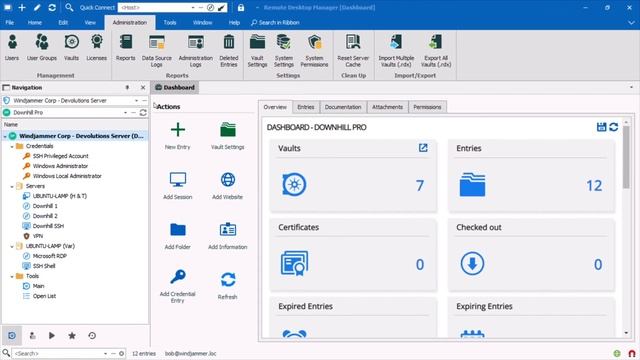Click Reset Server Cache

point(353,51)
